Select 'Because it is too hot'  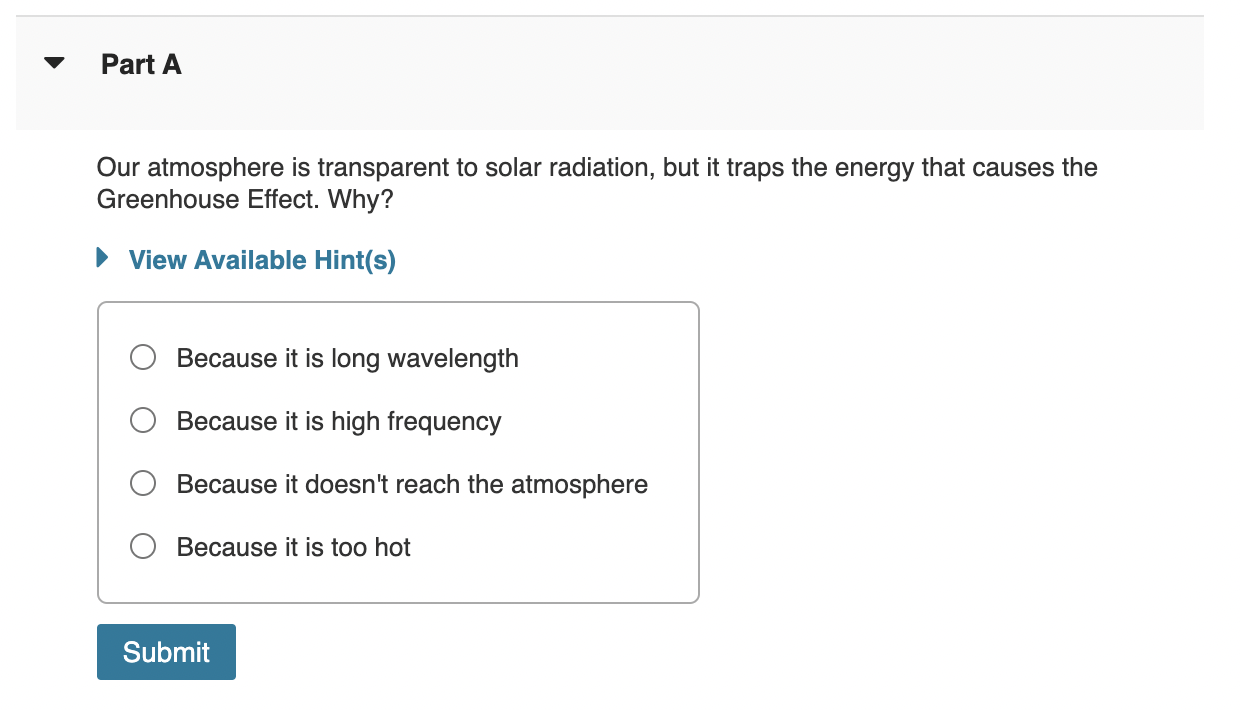(293, 547)
